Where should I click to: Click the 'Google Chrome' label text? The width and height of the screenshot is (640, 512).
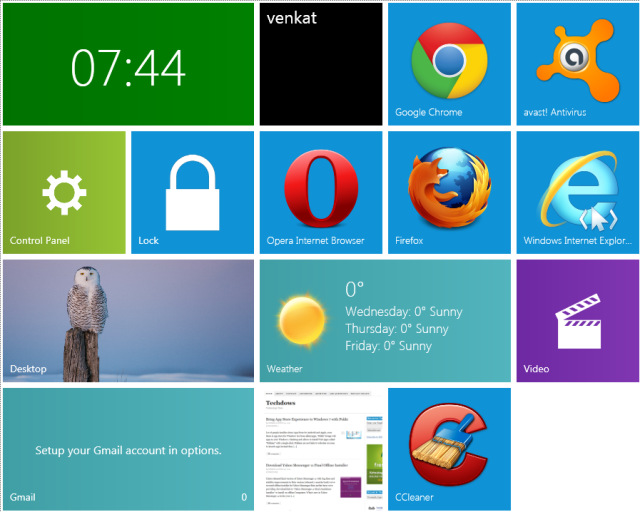pos(429,112)
